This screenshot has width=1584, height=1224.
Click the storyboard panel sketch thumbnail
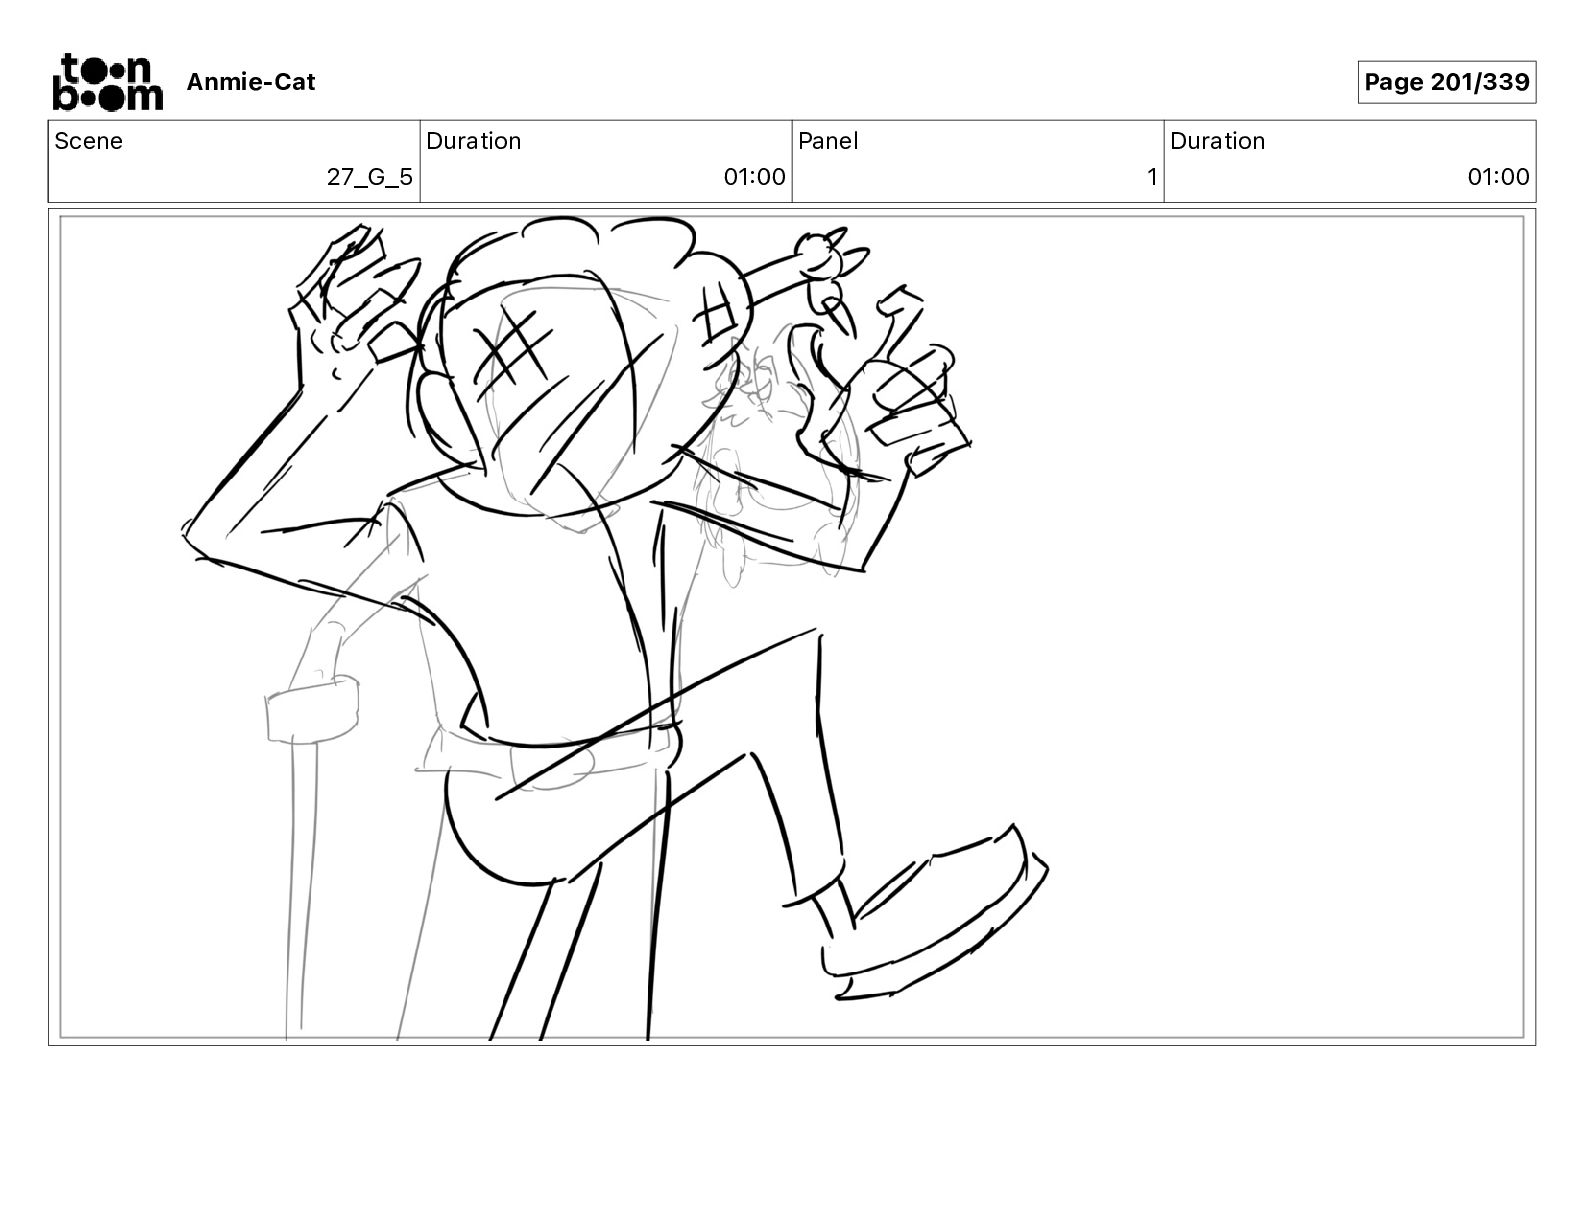click(792, 627)
